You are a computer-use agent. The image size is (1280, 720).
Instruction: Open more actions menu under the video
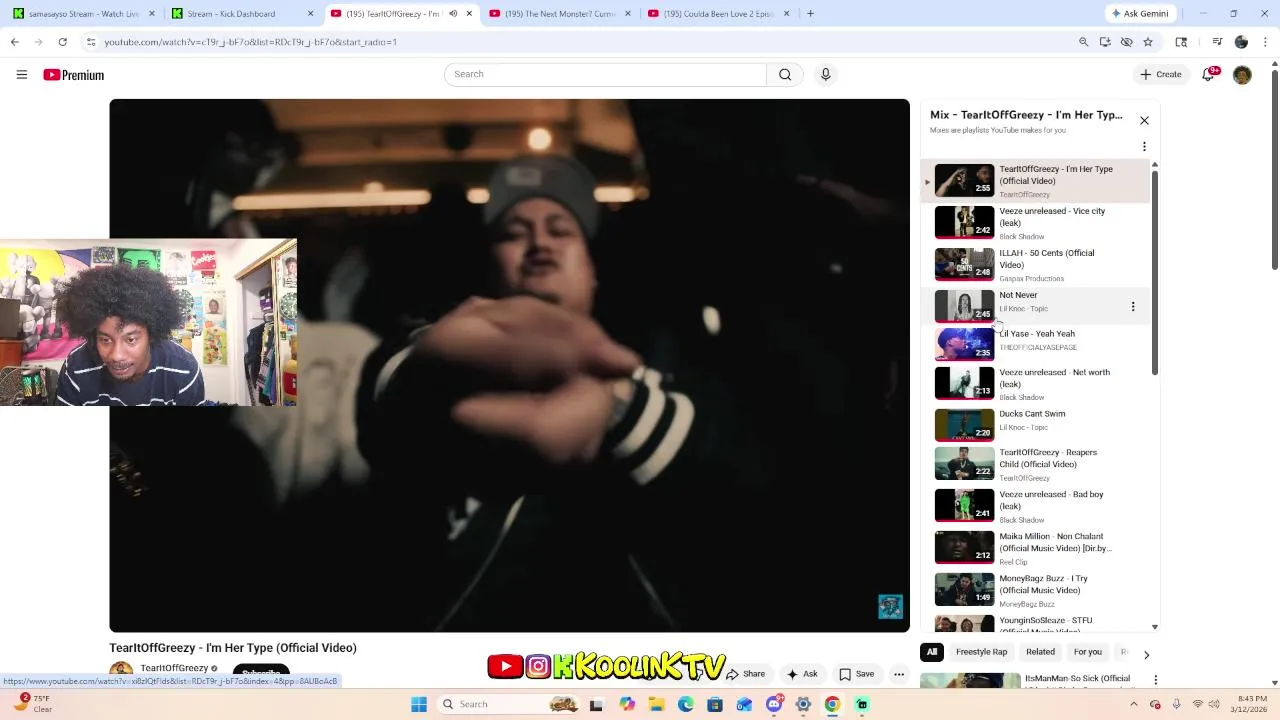[x=899, y=674]
